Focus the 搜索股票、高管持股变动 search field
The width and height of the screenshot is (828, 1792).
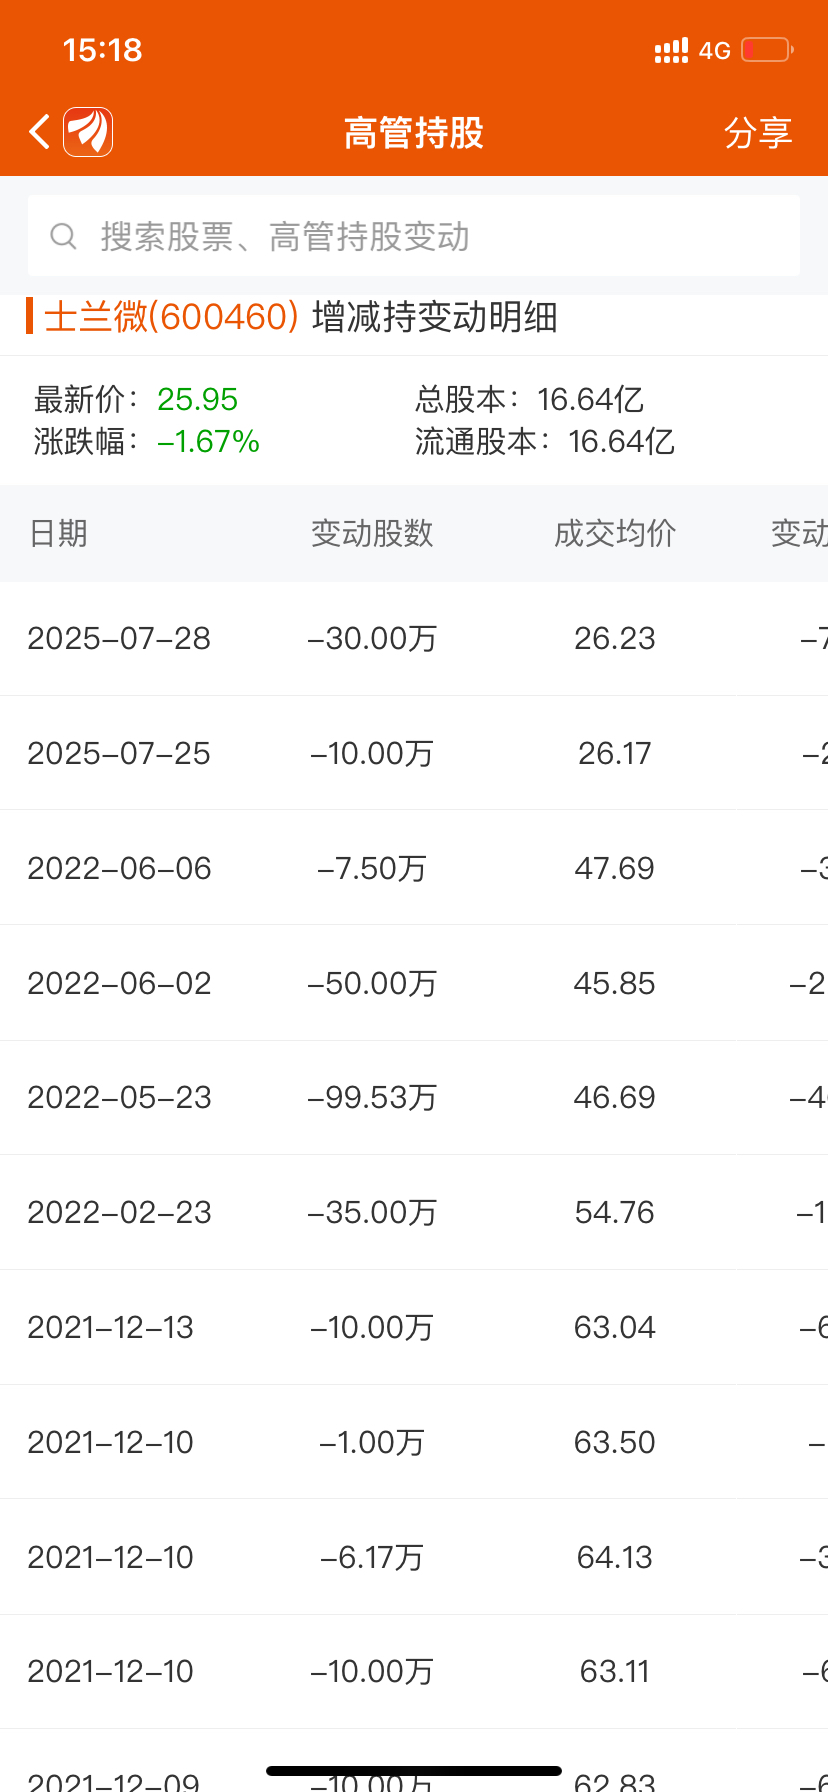pos(414,236)
